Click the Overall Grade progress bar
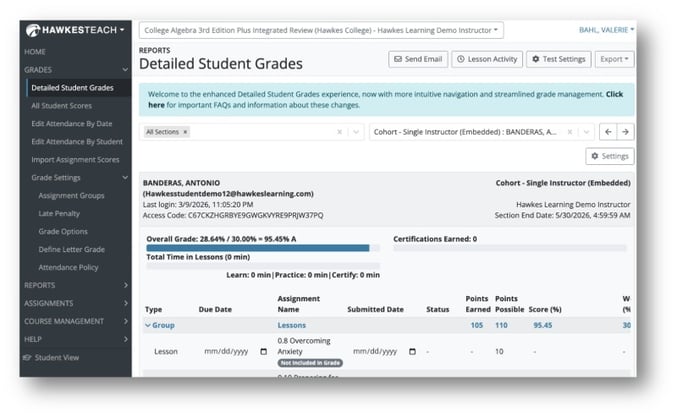The height and width of the screenshot is (418, 677). (x=263, y=248)
